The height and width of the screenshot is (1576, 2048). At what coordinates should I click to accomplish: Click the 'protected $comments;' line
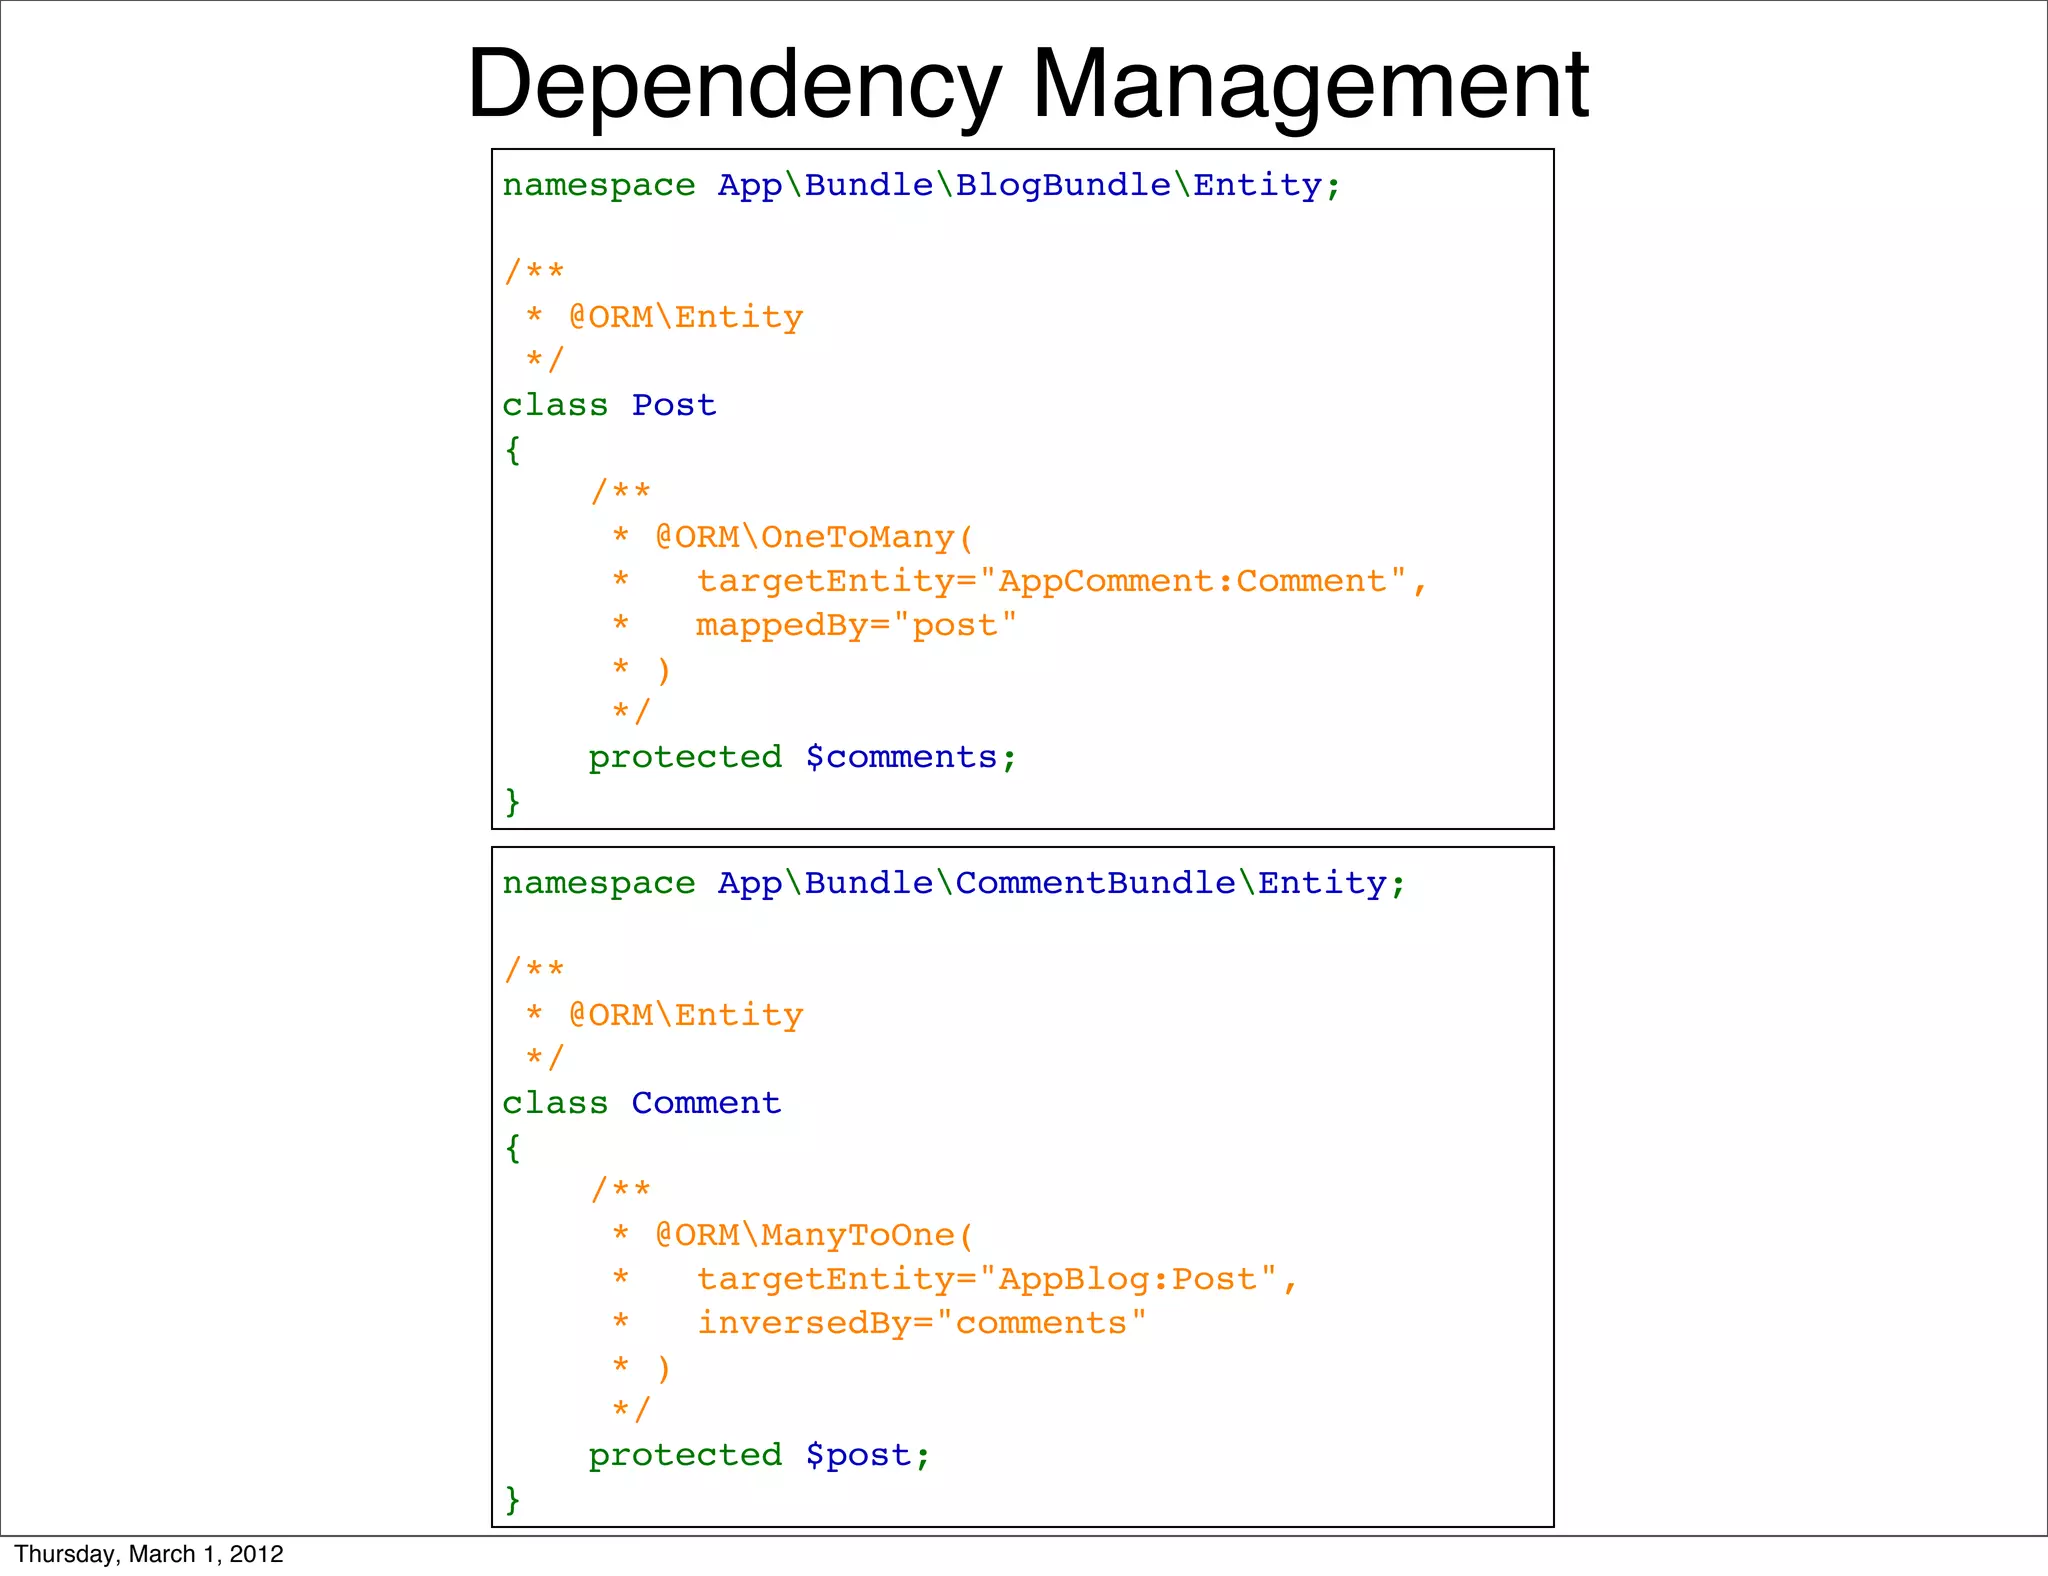point(802,757)
